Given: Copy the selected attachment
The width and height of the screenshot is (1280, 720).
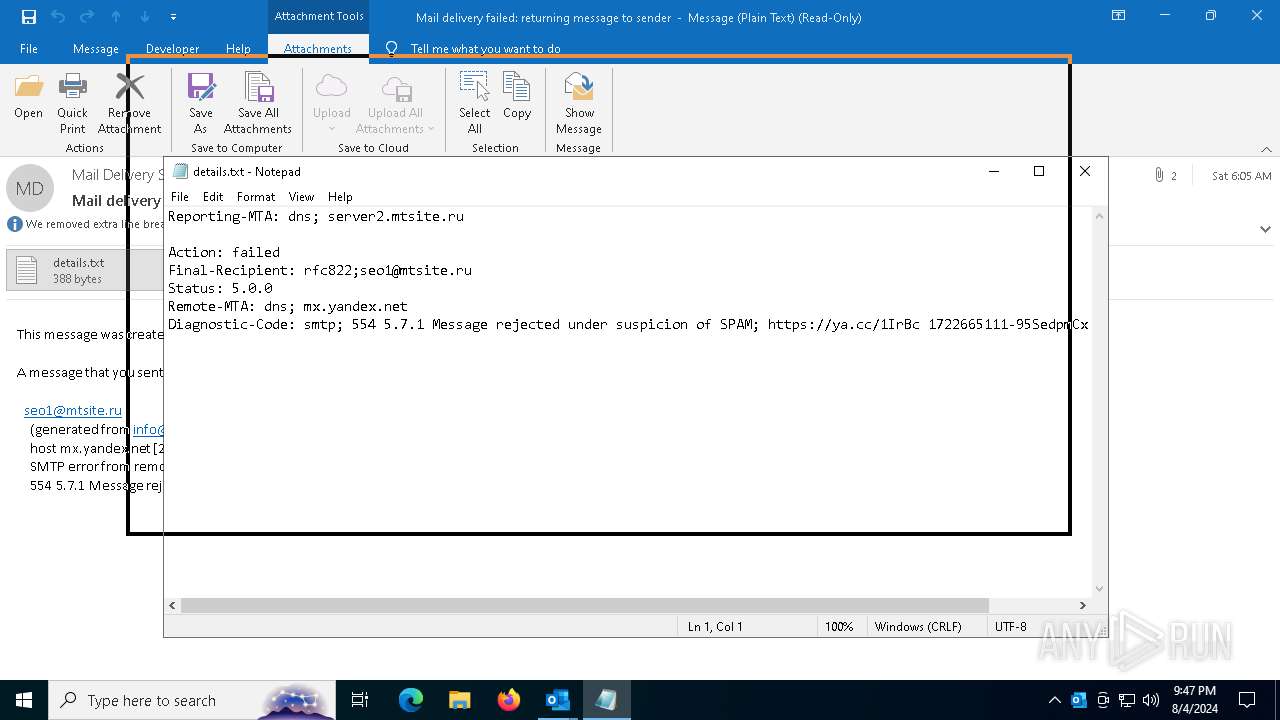Looking at the screenshot, I should tap(517, 97).
